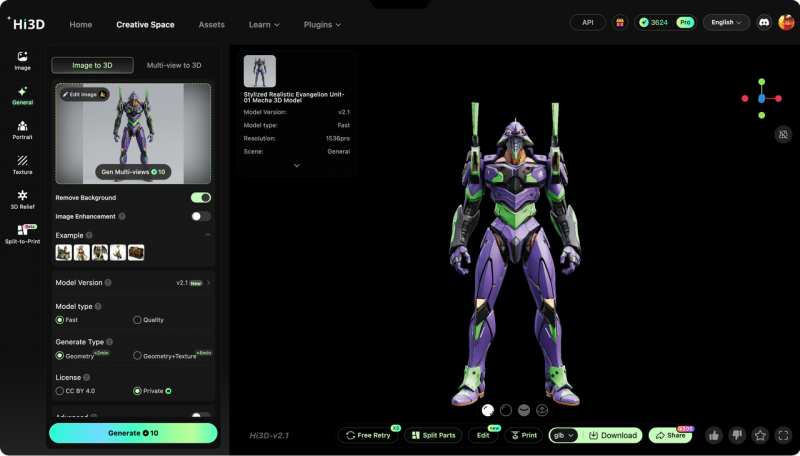800x456 pixels.
Task: Open the Texture sidebar tool
Action: [22, 165]
